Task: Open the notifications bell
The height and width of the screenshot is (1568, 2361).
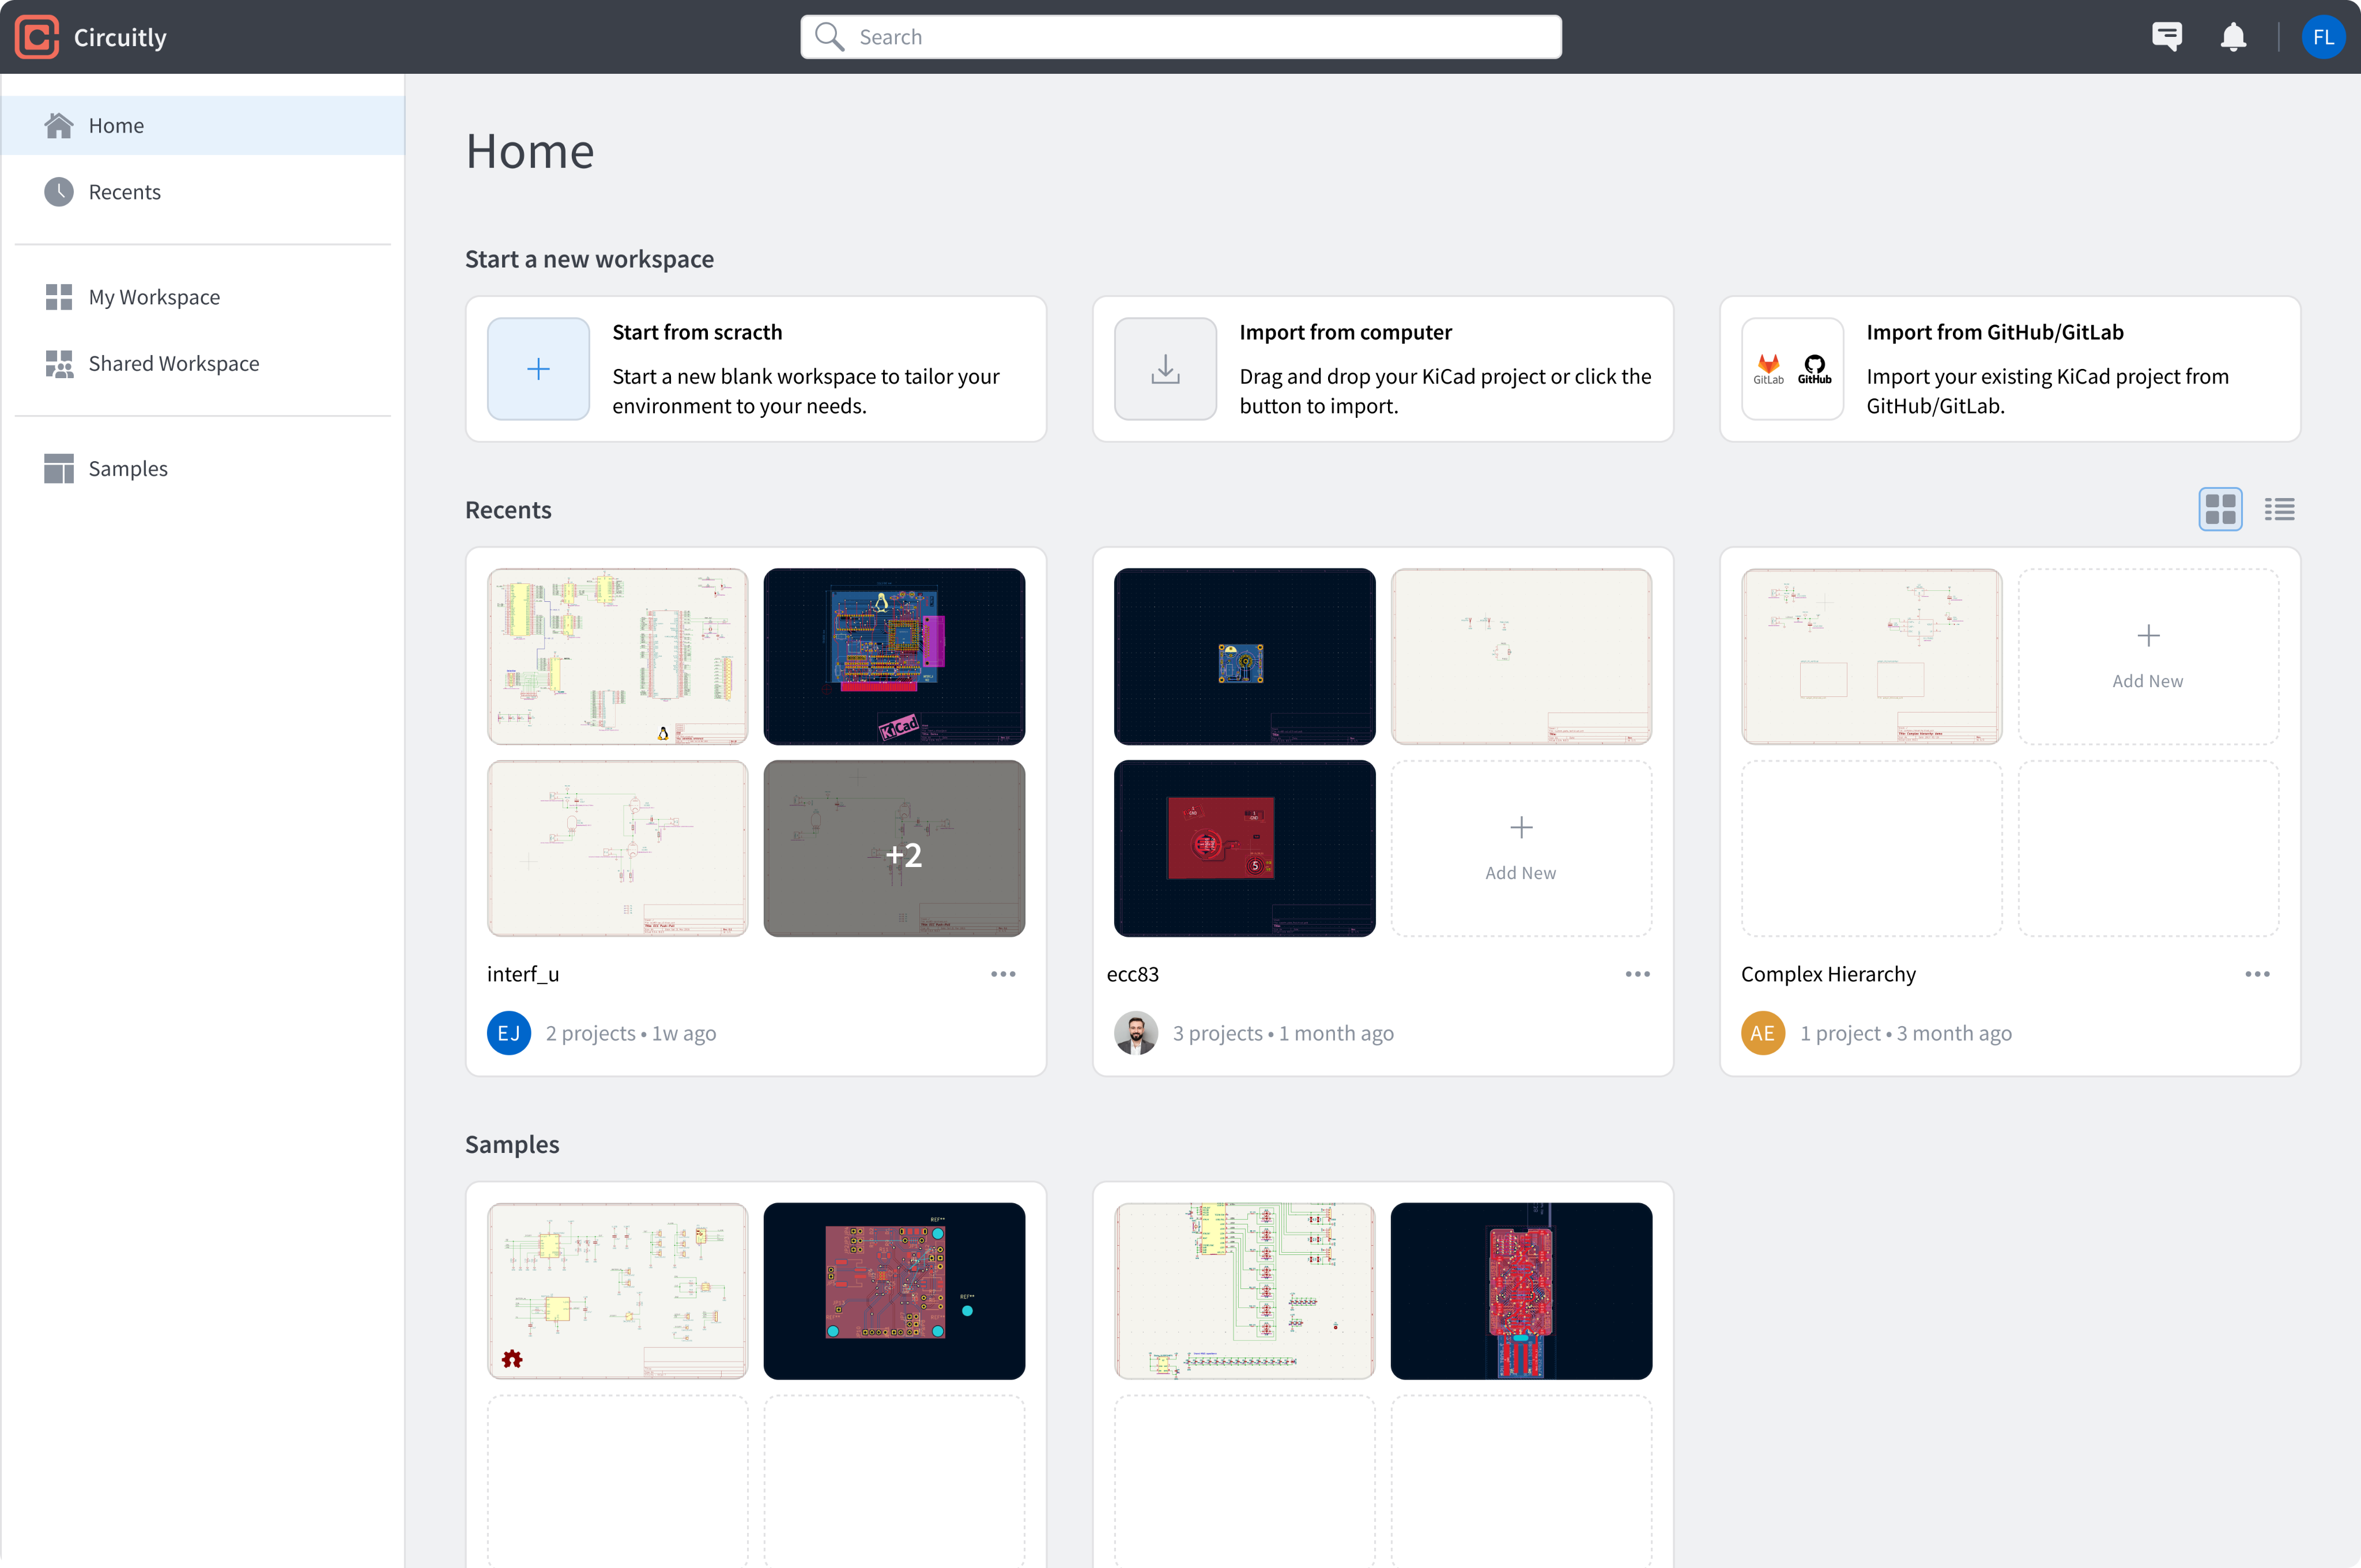Action: (2233, 37)
